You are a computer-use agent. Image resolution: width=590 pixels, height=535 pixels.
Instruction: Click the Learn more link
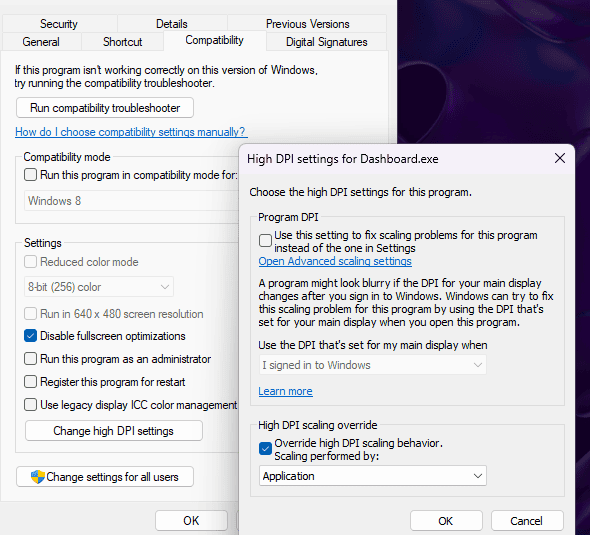285,391
